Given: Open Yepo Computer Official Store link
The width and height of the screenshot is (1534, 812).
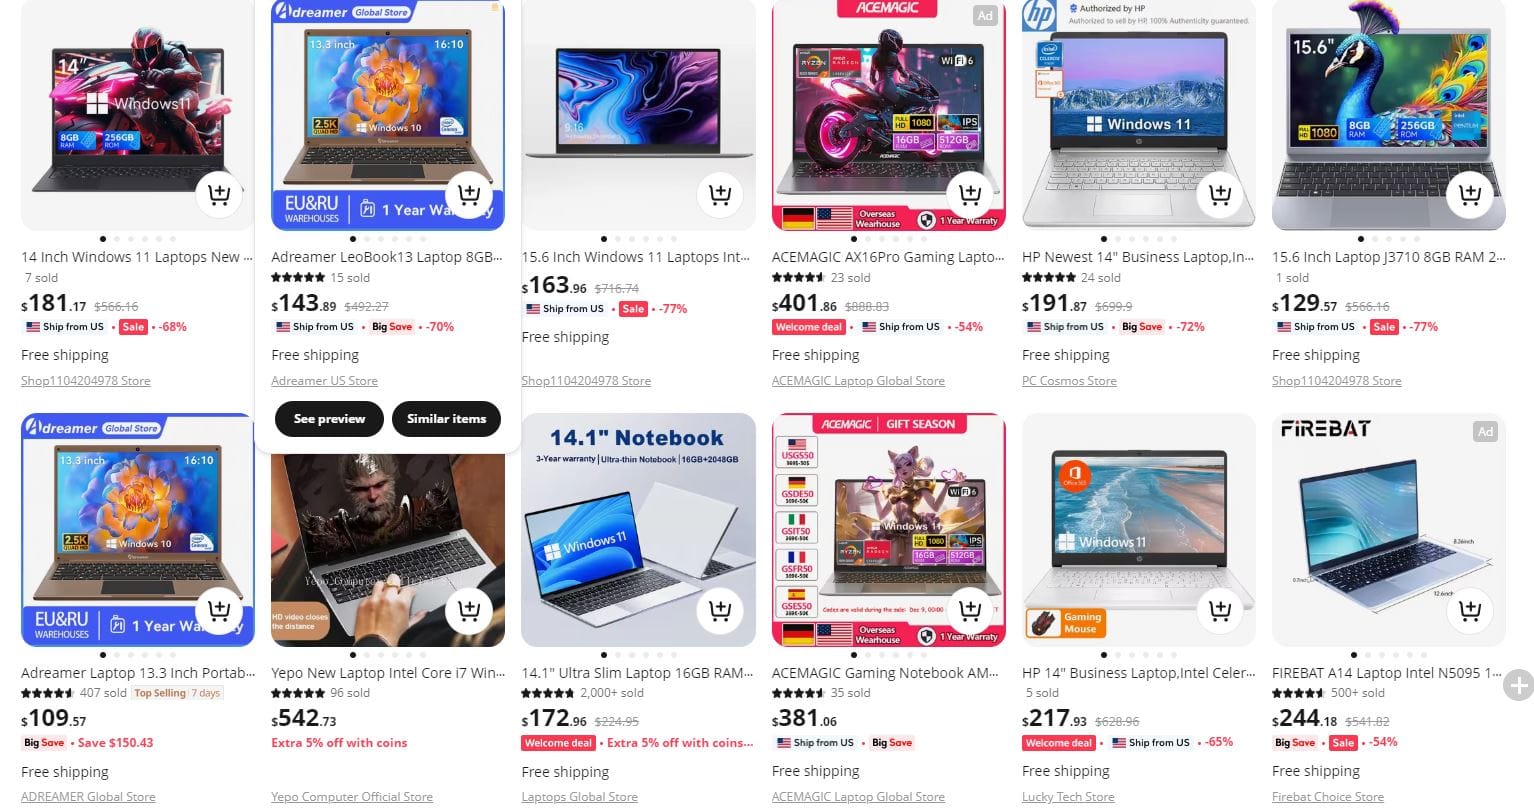Looking at the screenshot, I should 352,797.
